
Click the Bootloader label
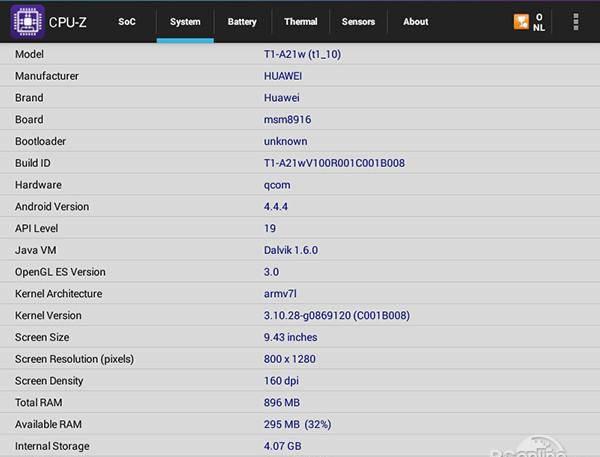(x=41, y=142)
